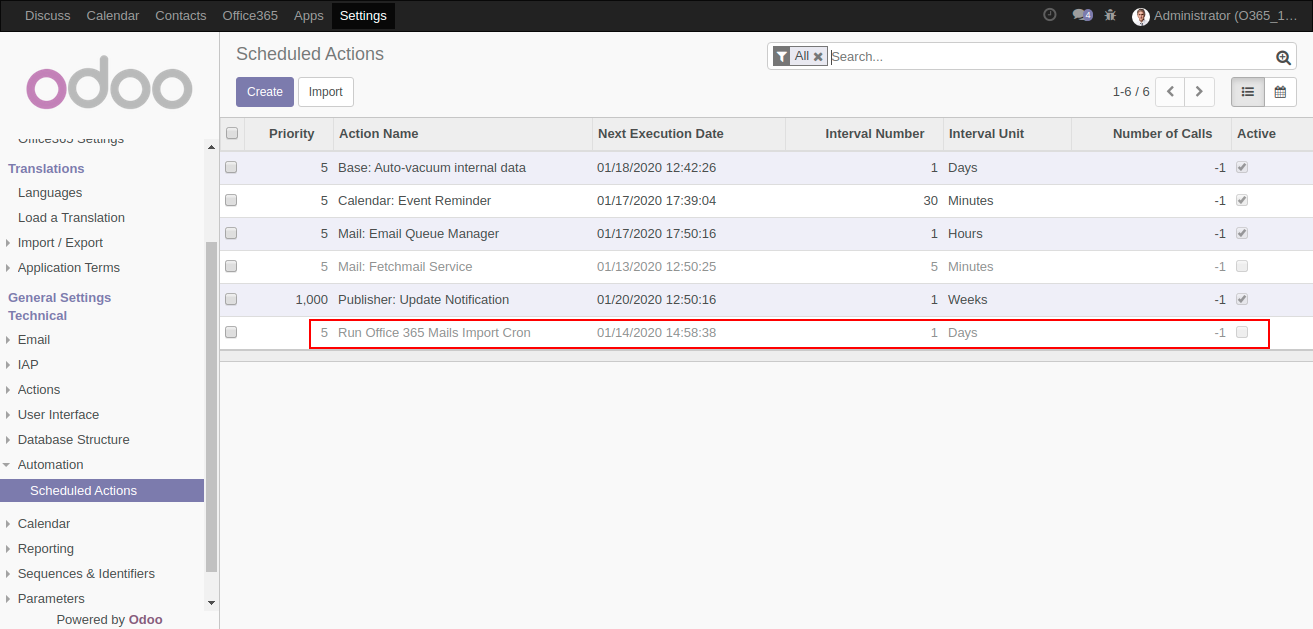The image size is (1313, 629).
Task: Focus the Search input field
Action: (x=1051, y=57)
